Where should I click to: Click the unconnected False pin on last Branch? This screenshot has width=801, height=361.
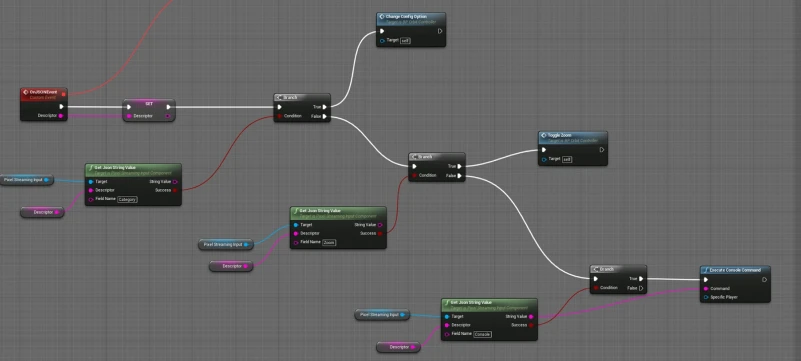point(641,288)
